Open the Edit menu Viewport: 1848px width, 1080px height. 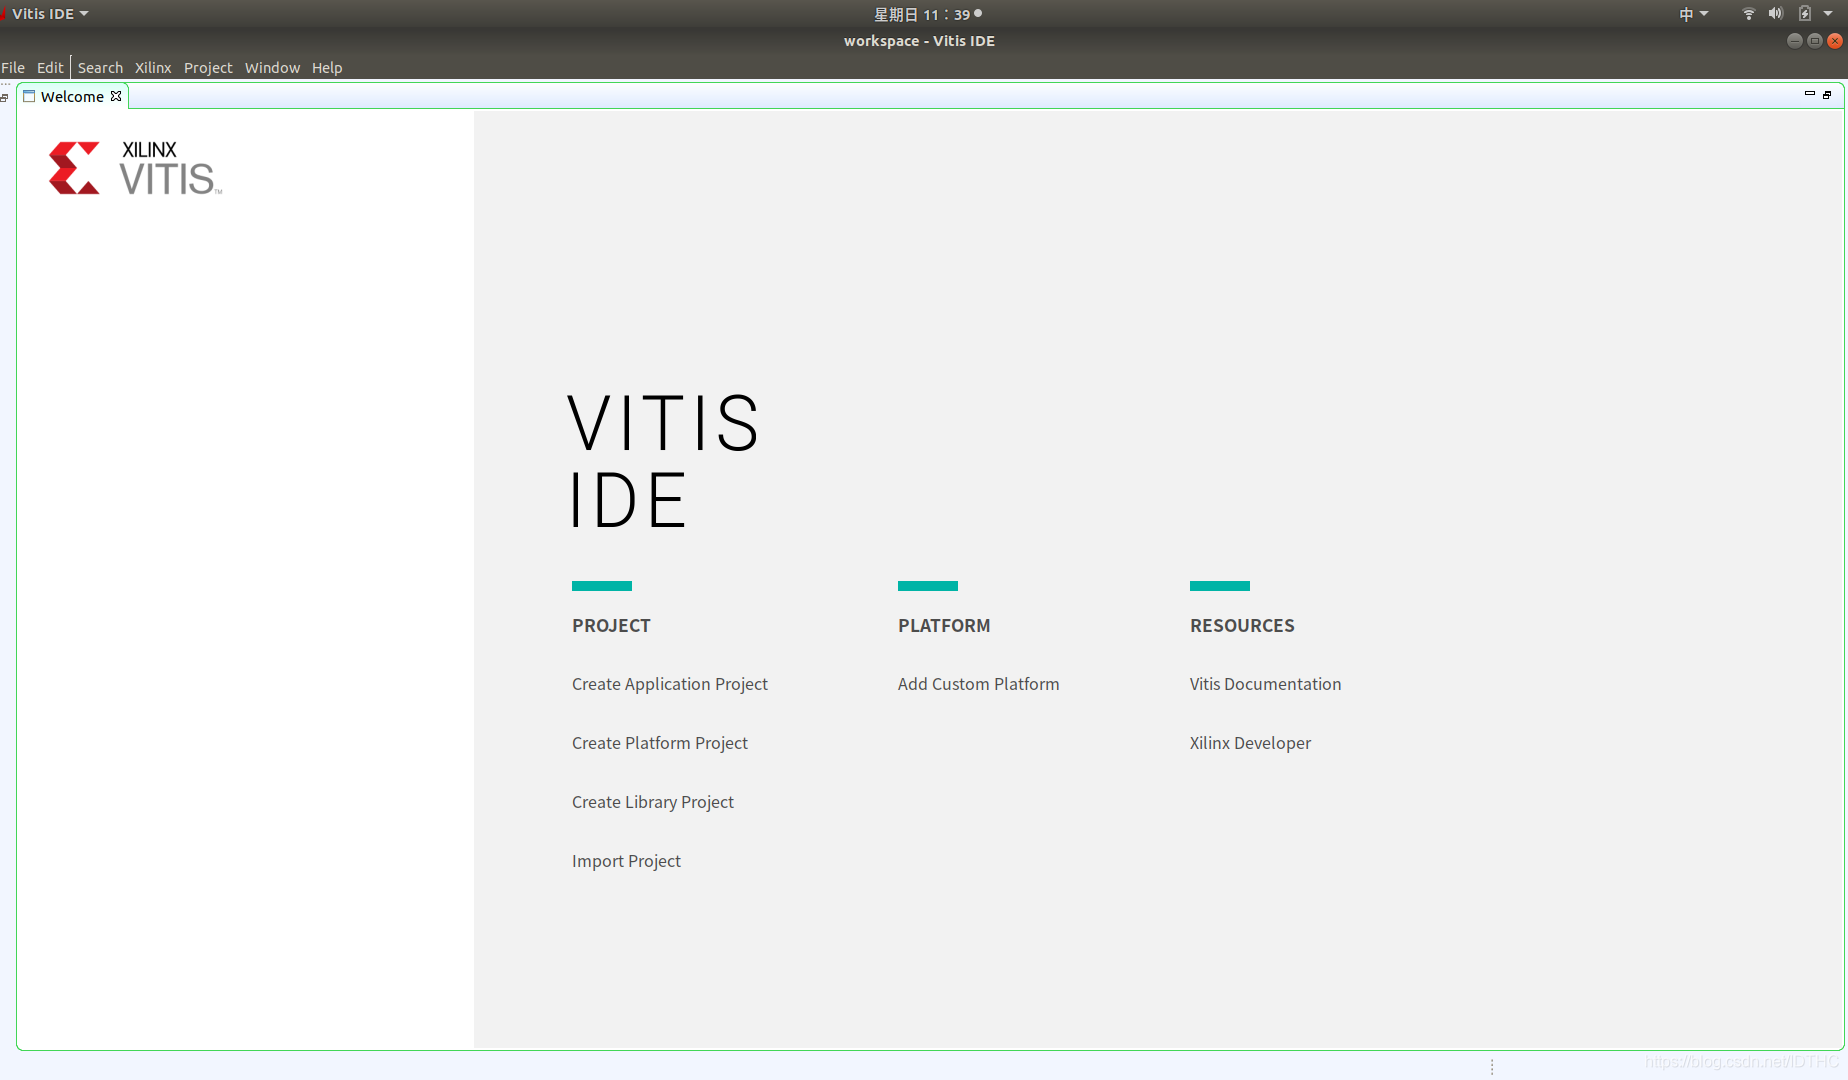click(x=50, y=68)
